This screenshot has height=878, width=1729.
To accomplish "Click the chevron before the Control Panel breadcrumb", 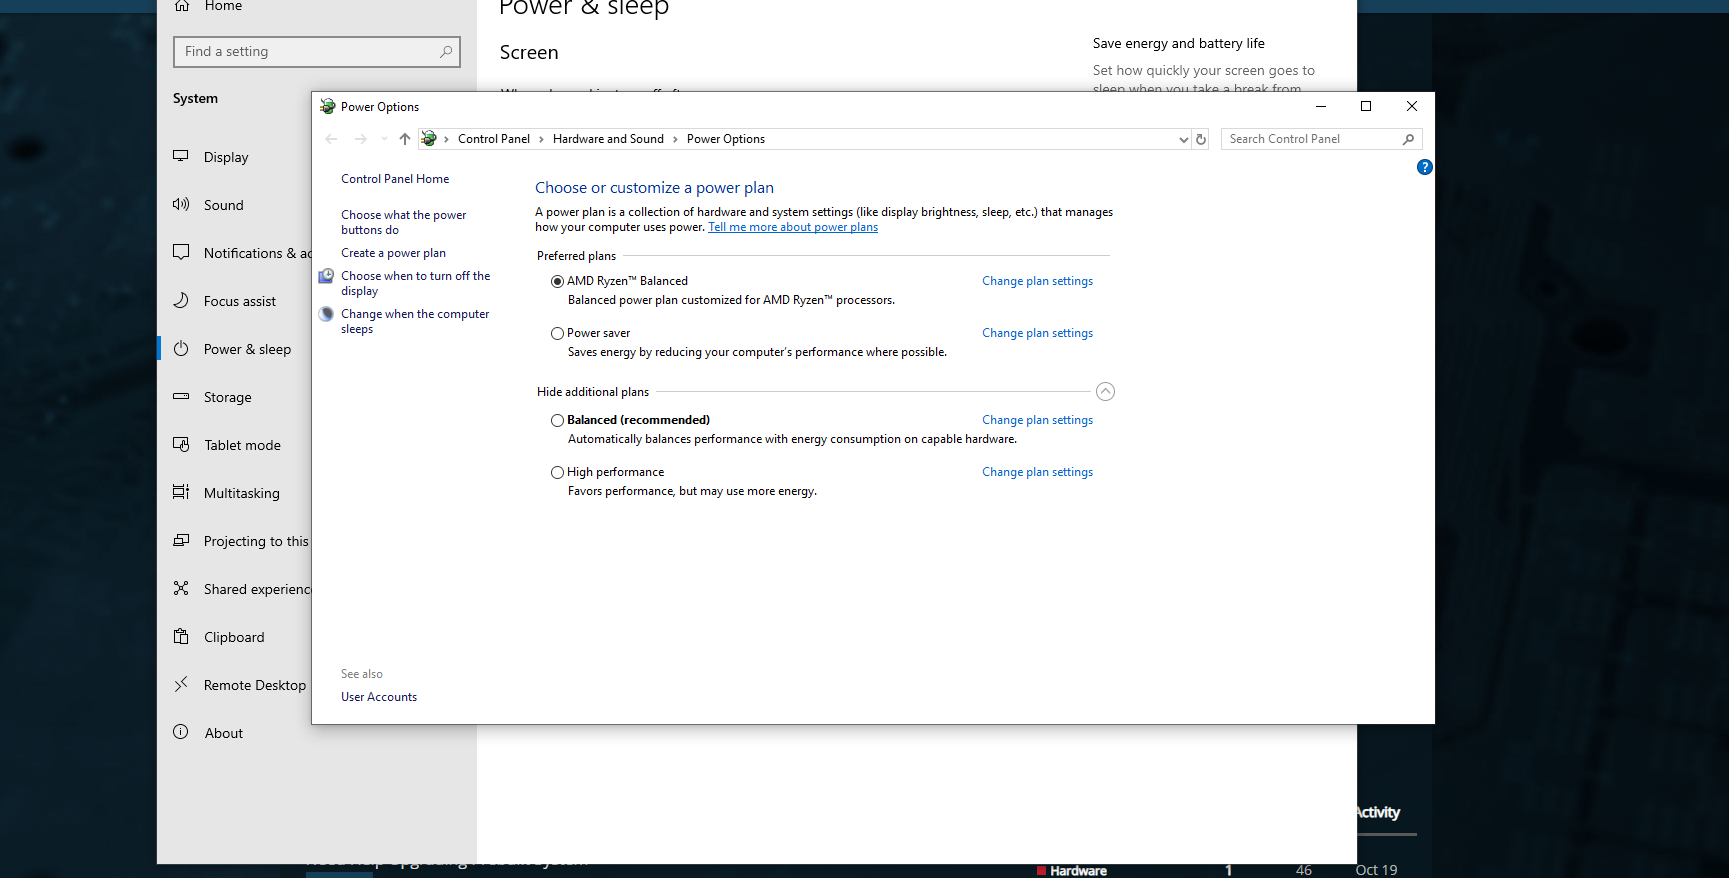I will (446, 139).
